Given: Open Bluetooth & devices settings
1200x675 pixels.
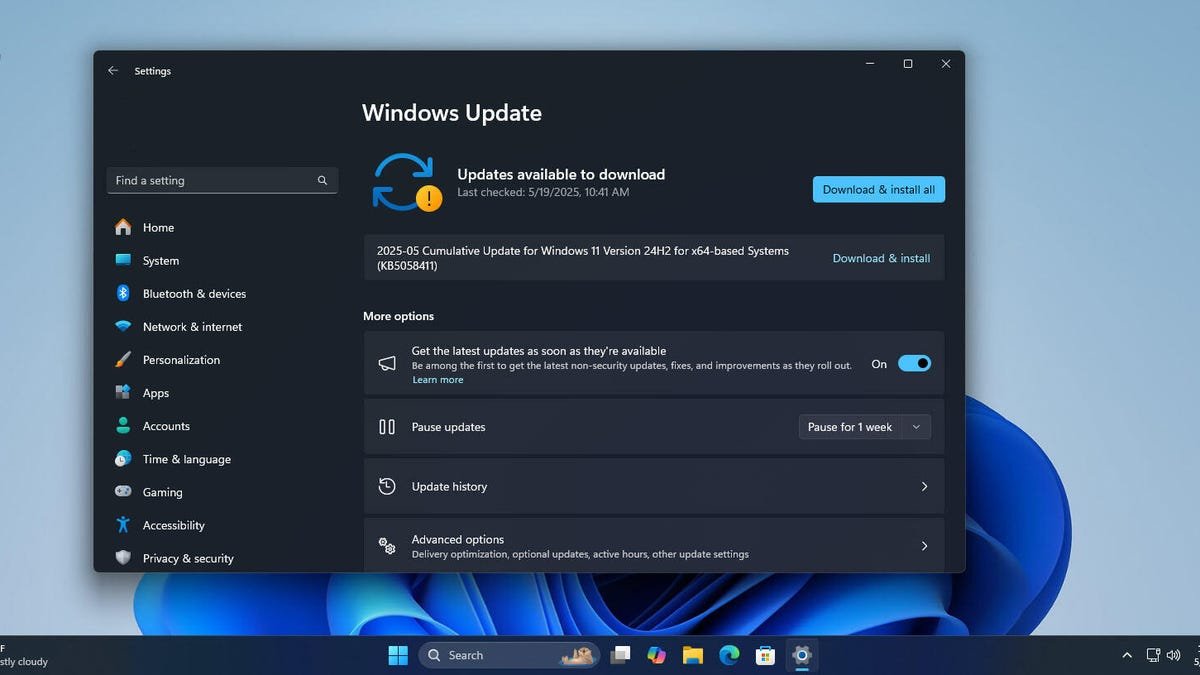Looking at the screenshot, I should [x=194, y=293].
